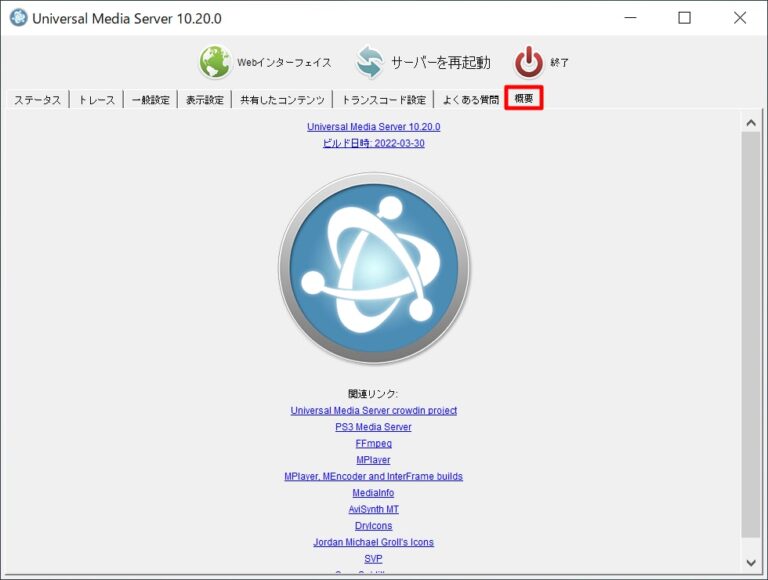Click the restart server arrows icon

369,62
